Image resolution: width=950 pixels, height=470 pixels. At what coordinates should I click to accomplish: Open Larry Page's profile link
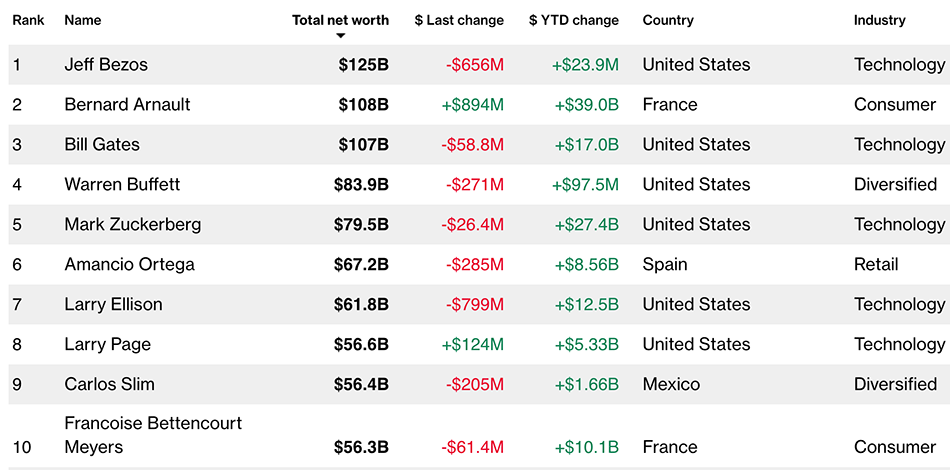107,345
